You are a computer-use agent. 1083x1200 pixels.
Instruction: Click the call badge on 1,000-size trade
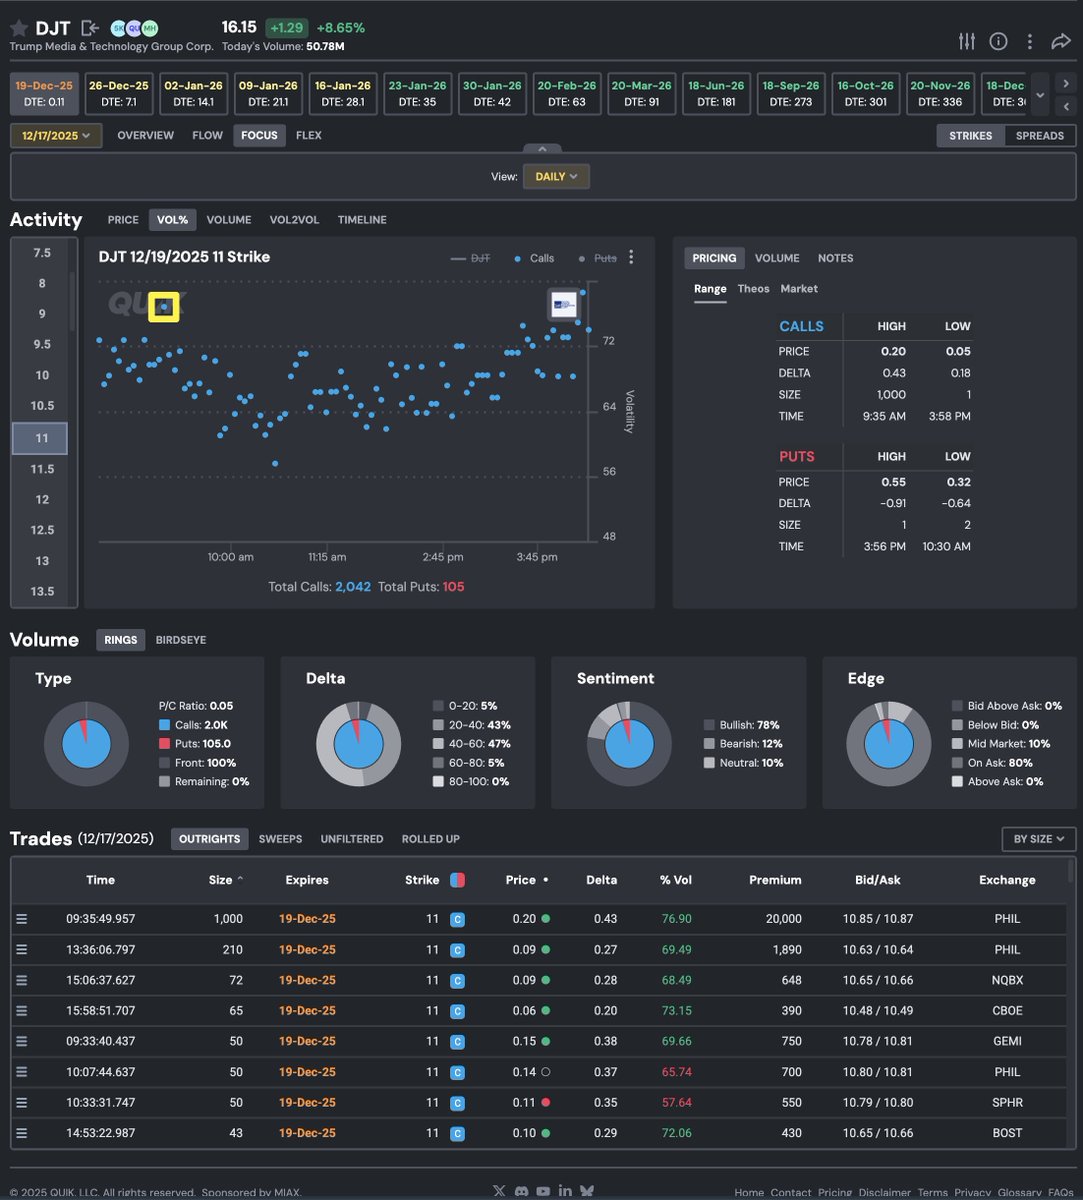tap(457, 919)
